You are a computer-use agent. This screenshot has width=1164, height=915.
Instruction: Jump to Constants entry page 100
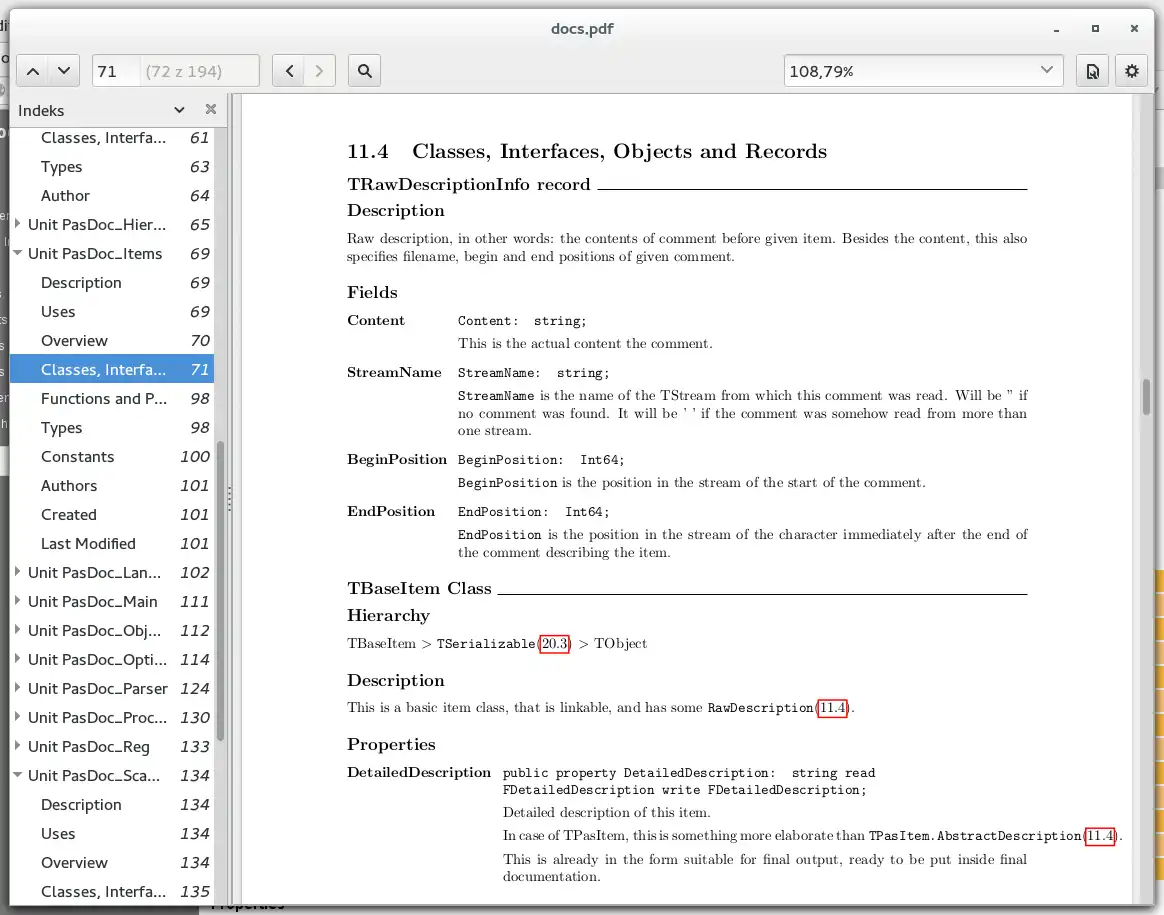coord(112,457)
